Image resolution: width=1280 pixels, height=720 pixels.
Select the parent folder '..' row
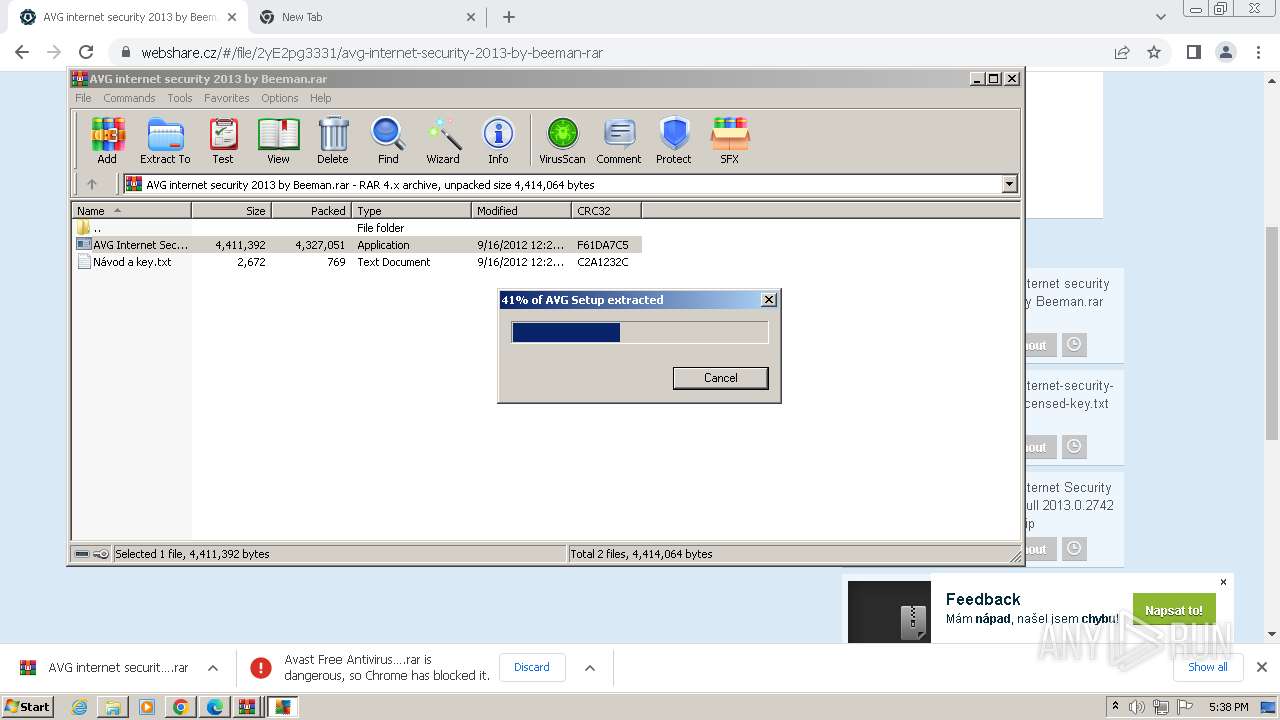(357, 228)
